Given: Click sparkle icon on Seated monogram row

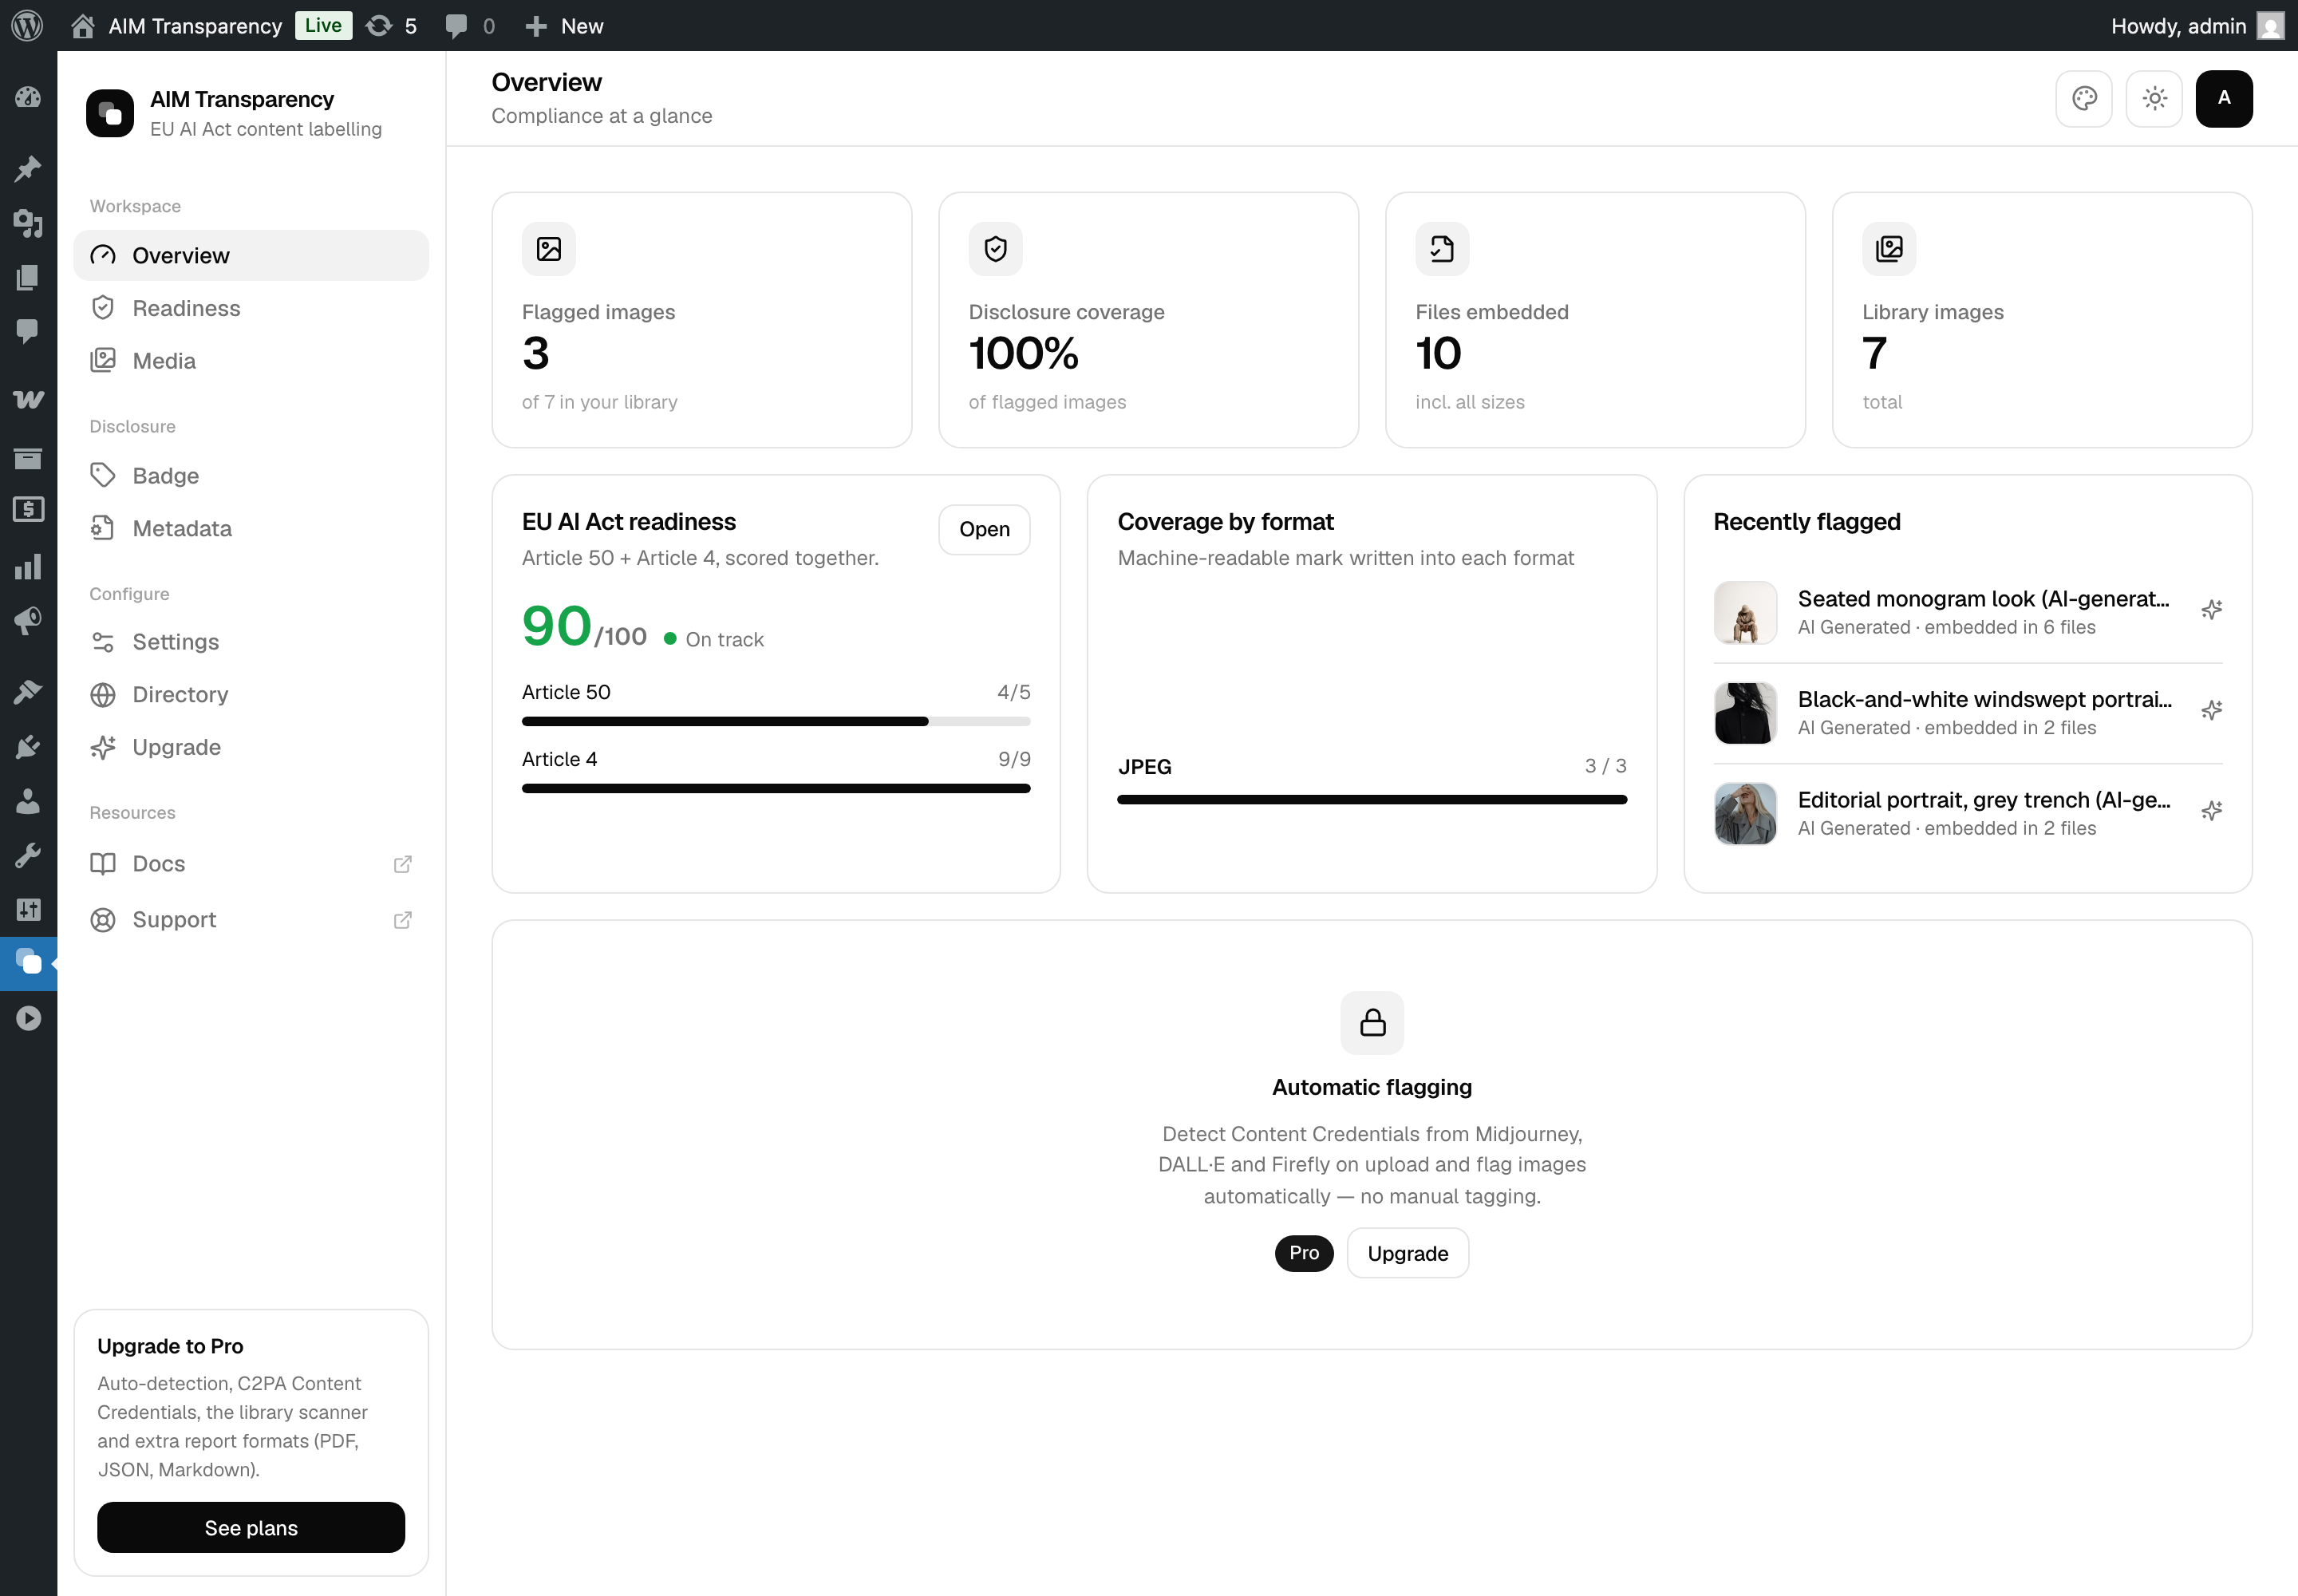Looking at the screenshot, I should 2211,610.
